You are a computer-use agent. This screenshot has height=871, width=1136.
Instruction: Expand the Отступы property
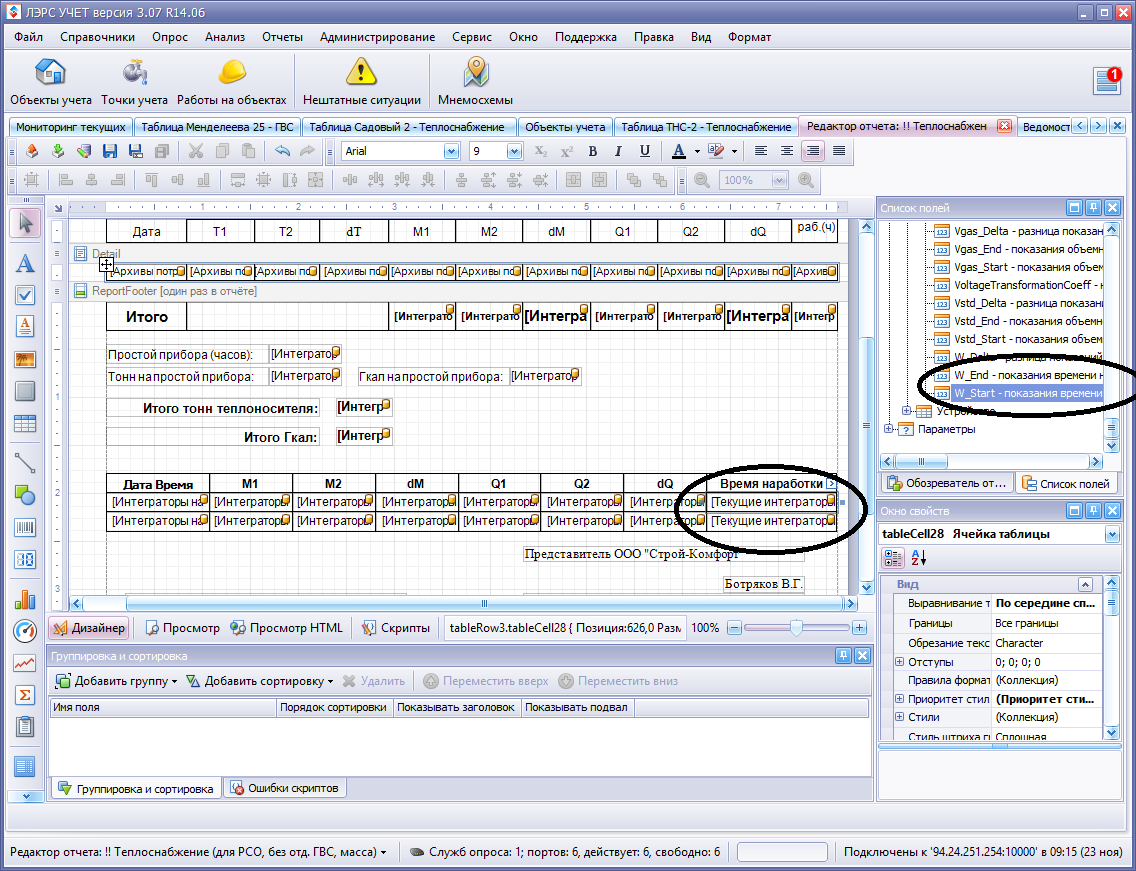pyautogui.click(x=900, y=662)
